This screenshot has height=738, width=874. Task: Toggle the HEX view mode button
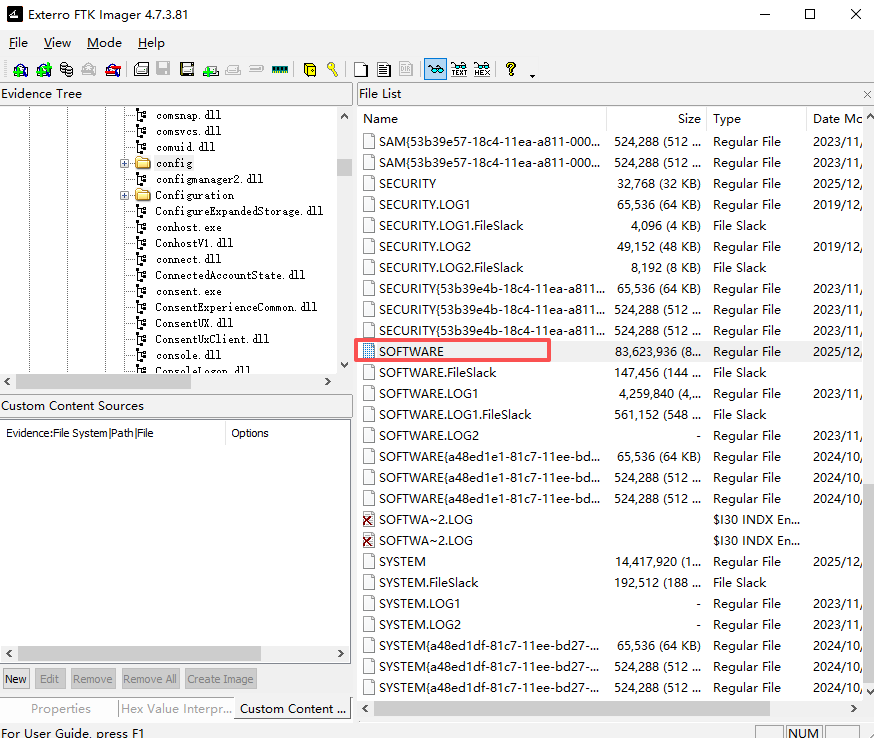tap(482, 70)
